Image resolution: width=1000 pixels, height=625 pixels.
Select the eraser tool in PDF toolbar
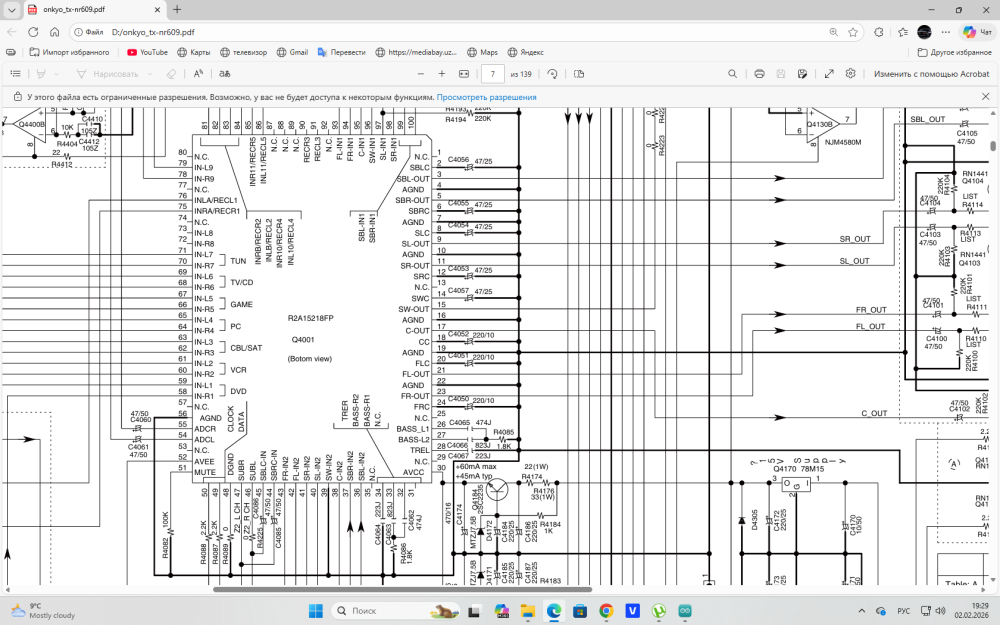[x=172, y=74]
